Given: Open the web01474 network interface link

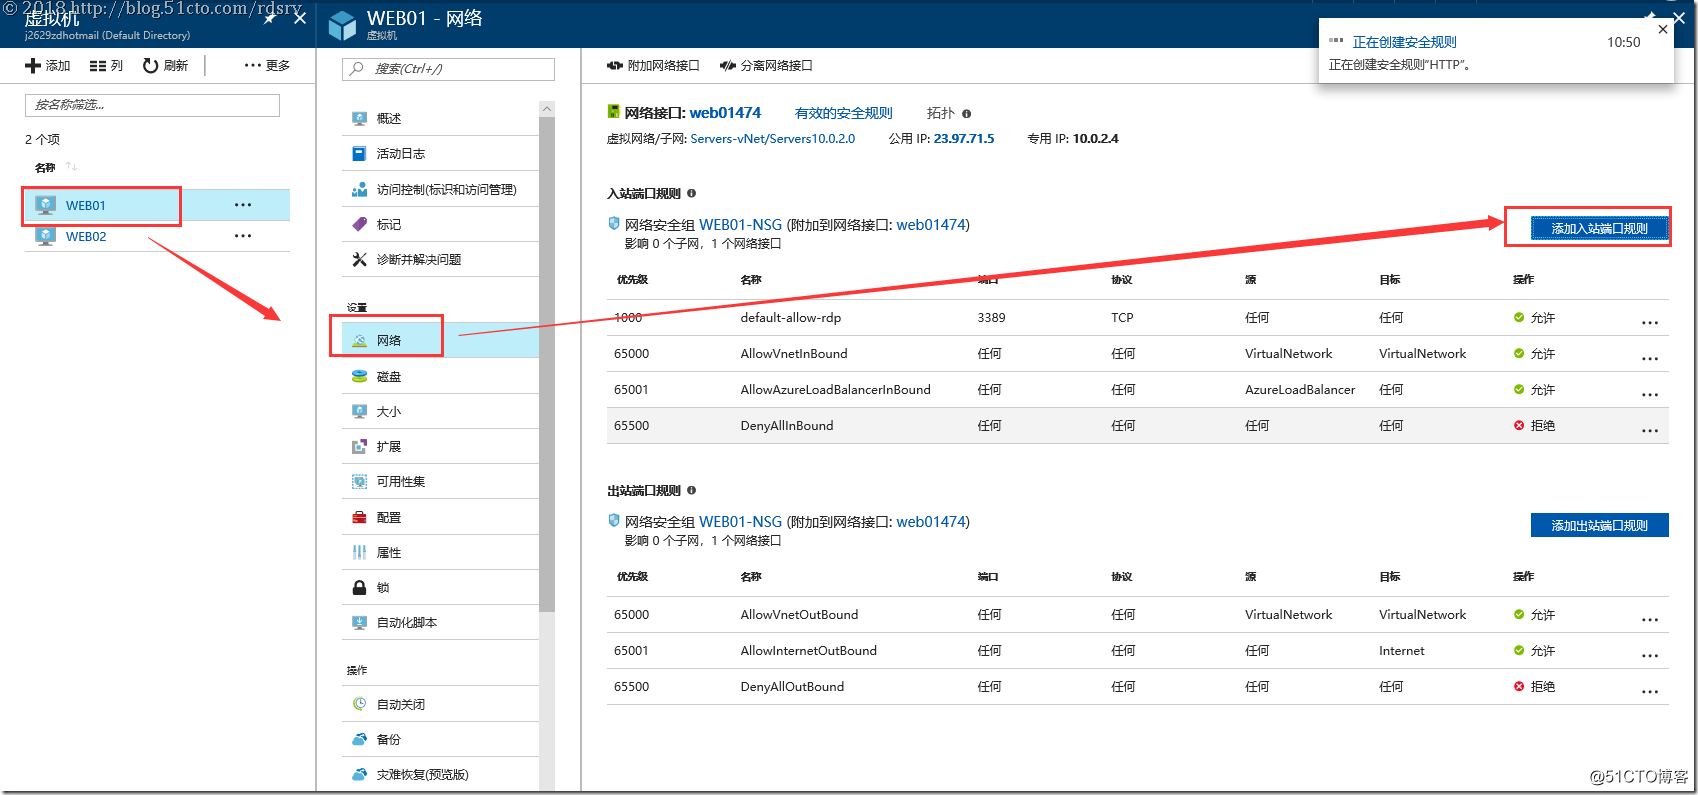Looking at the screenshot, I should (725, 112).
